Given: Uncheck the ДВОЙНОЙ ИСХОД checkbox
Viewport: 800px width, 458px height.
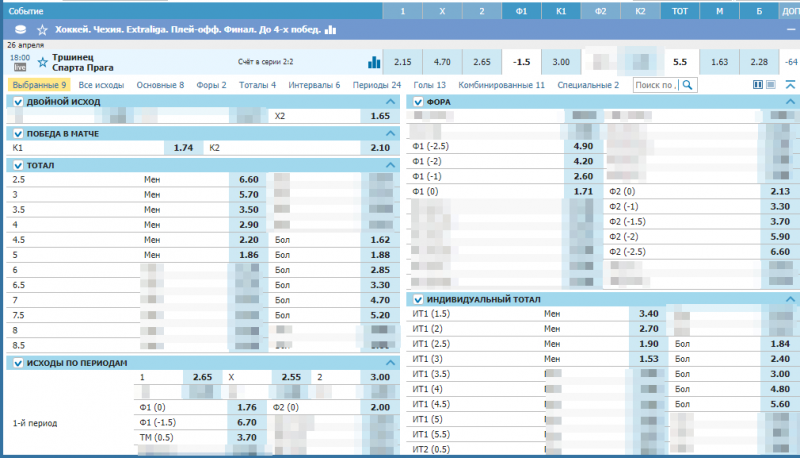Looking at the screenshot, I should (17, 102).
